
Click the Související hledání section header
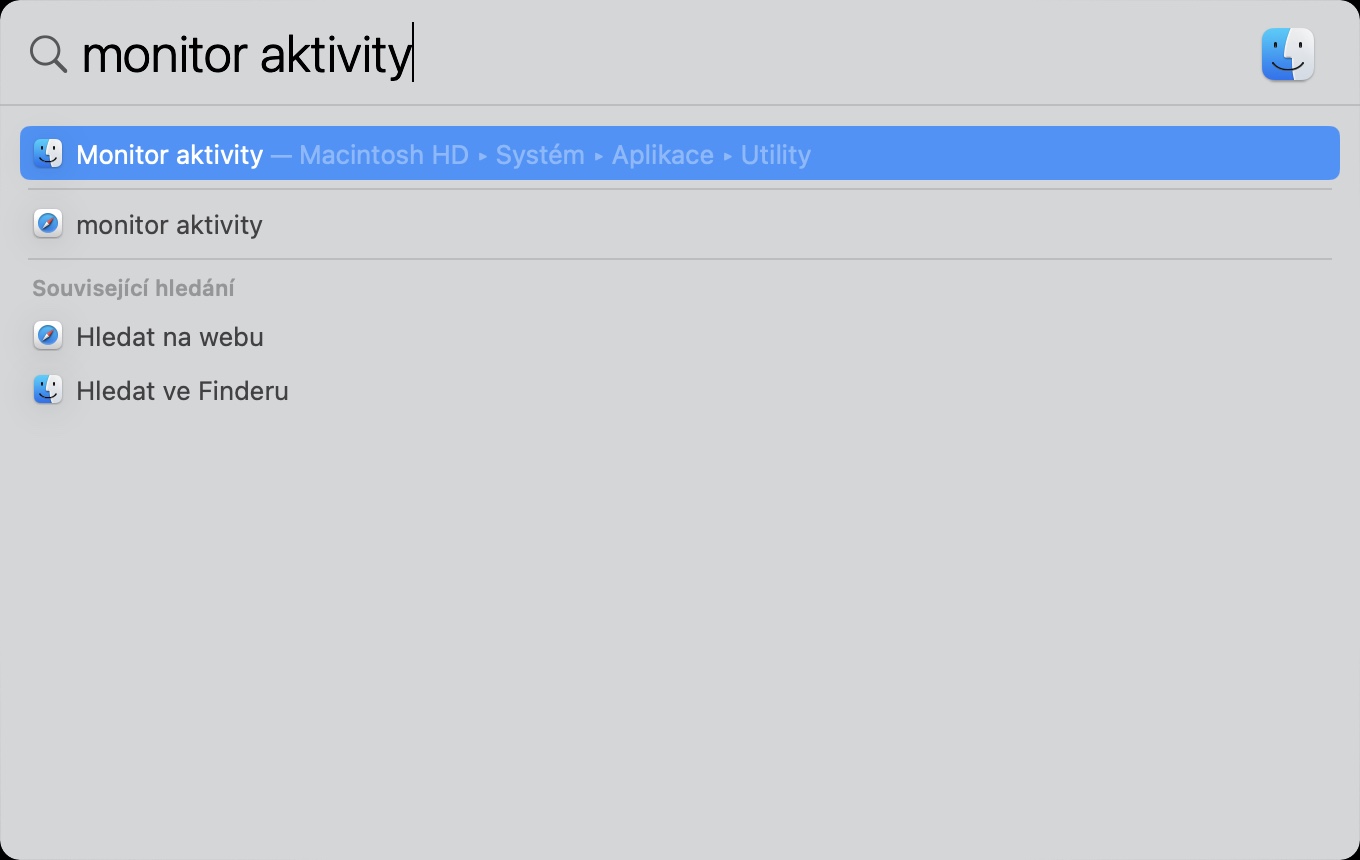click(x=133, y=288)
